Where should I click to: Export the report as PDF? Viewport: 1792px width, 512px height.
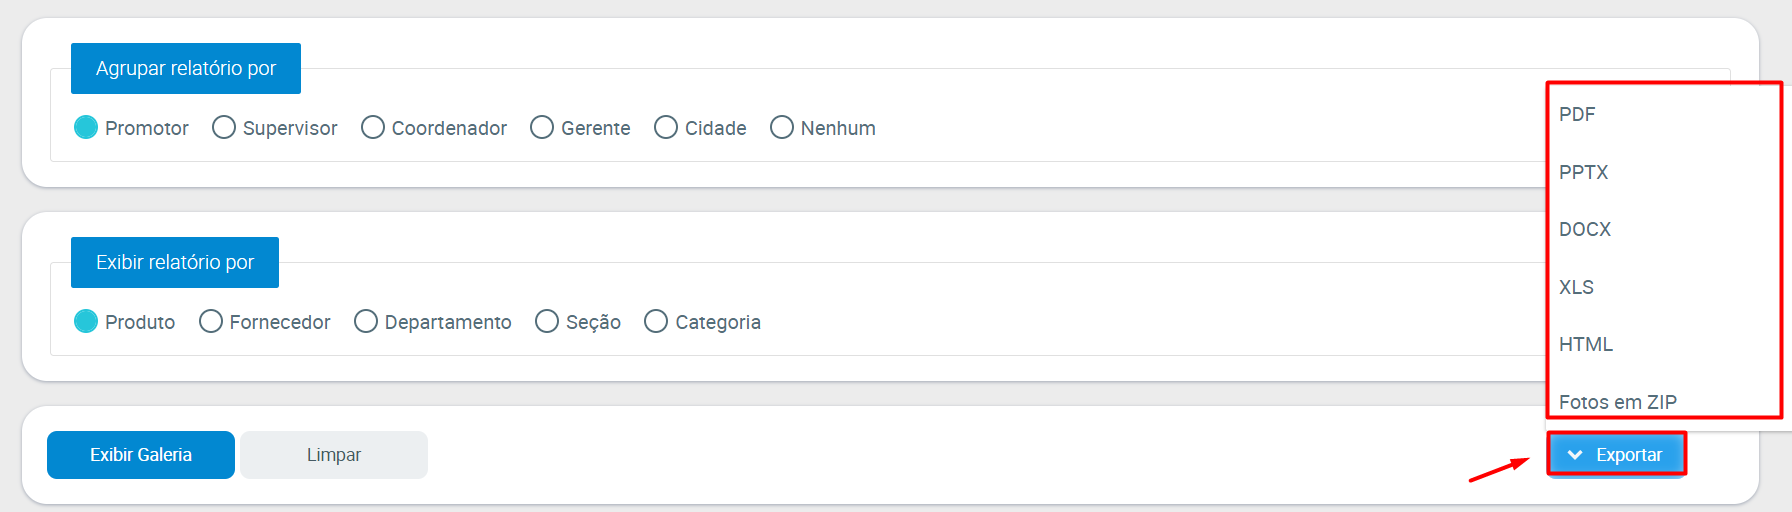point(1577,115)
